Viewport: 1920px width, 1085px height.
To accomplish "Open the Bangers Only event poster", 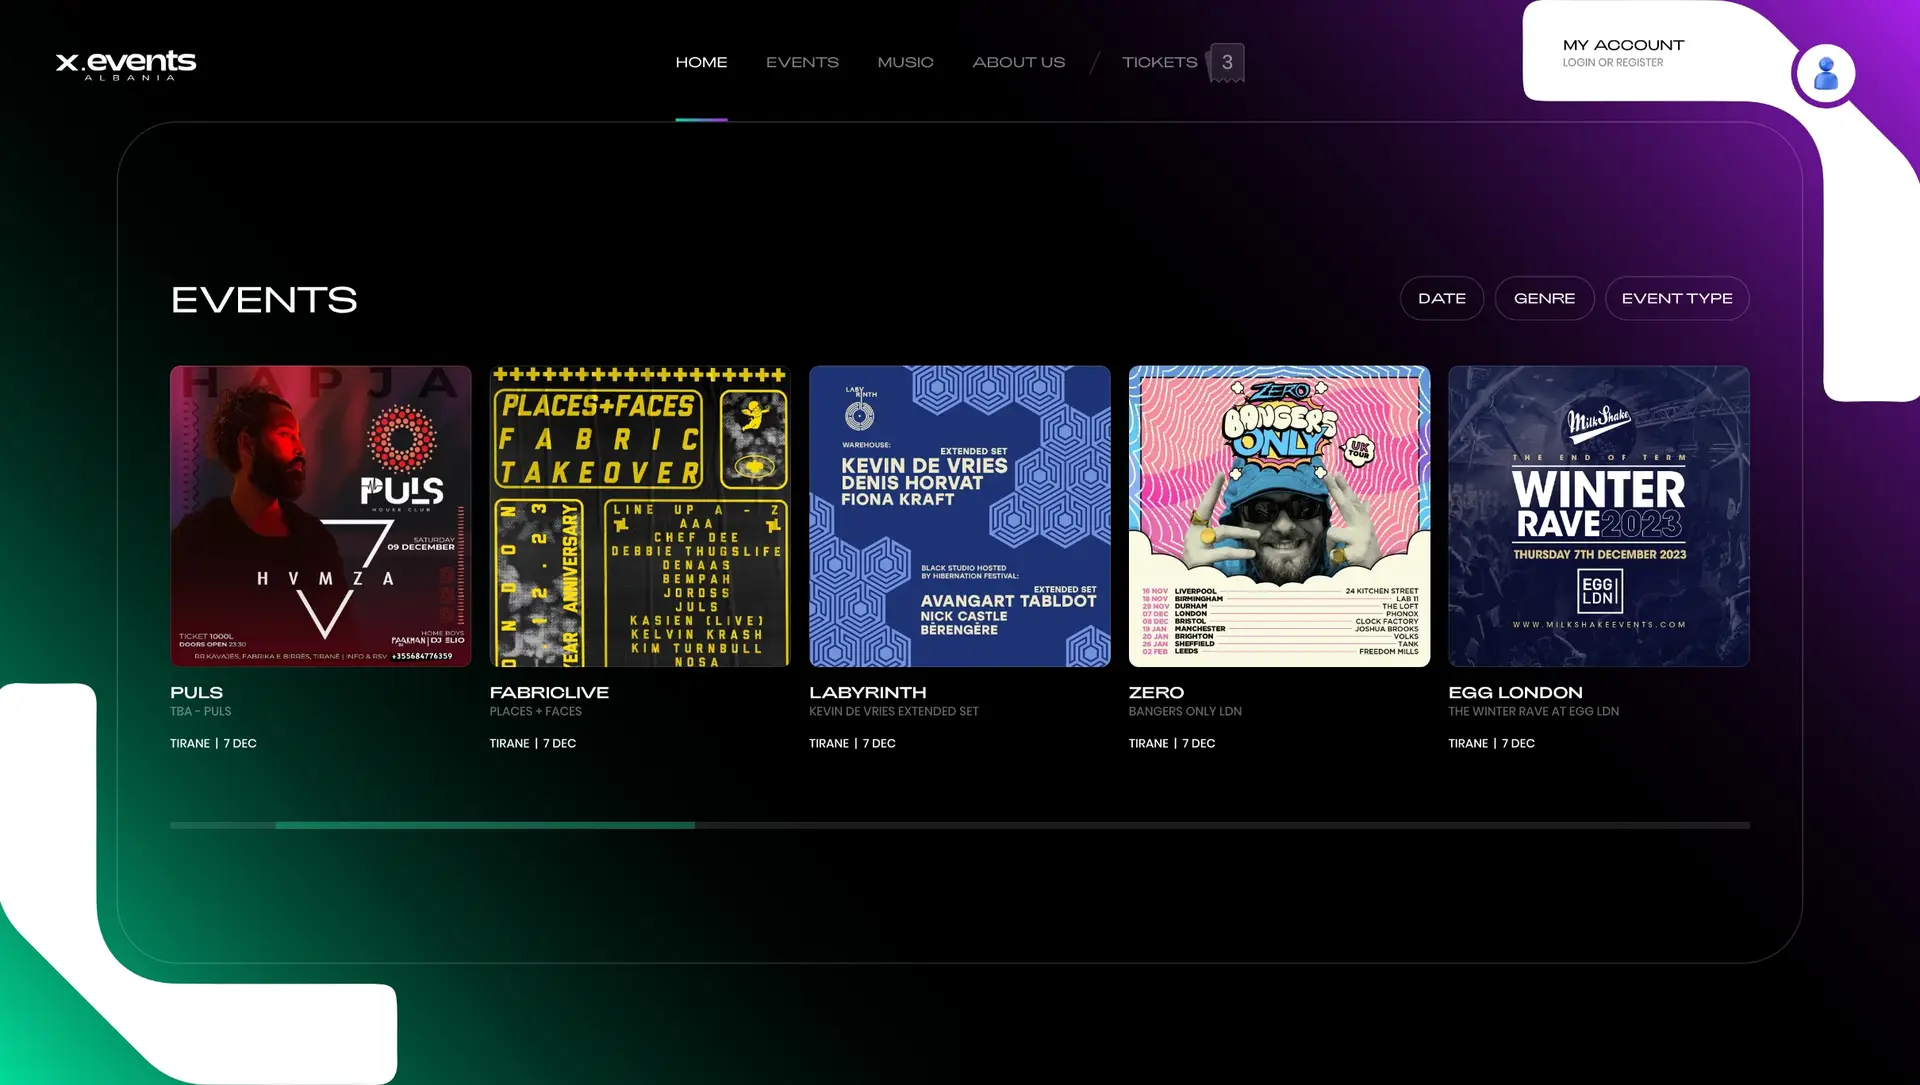I will (x=1279, y=516).
